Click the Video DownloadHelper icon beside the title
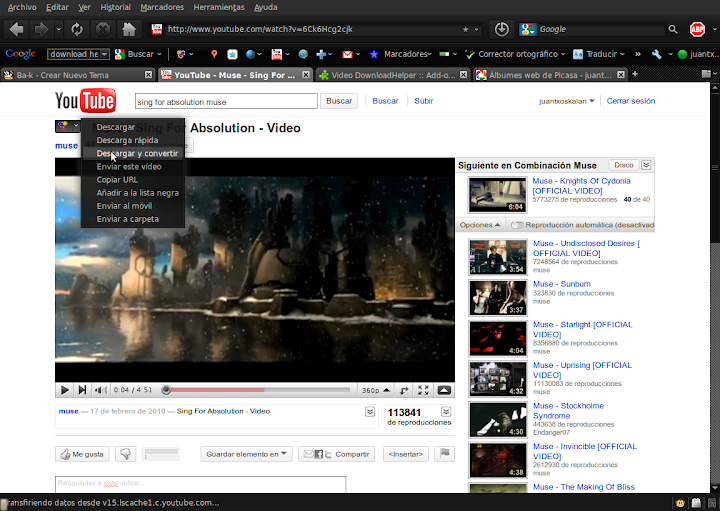The image size is (720, 511). coord(63,126)
